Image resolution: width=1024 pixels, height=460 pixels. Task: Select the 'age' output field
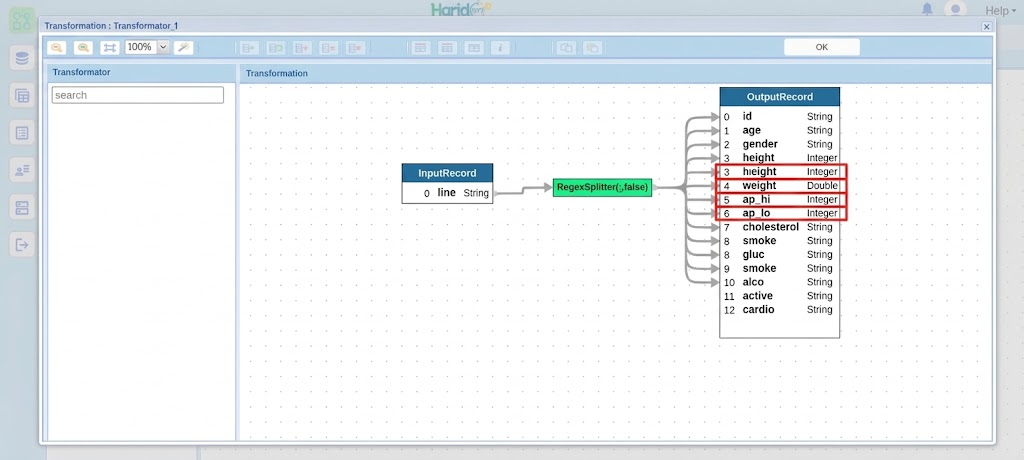(x=780, y=130)
